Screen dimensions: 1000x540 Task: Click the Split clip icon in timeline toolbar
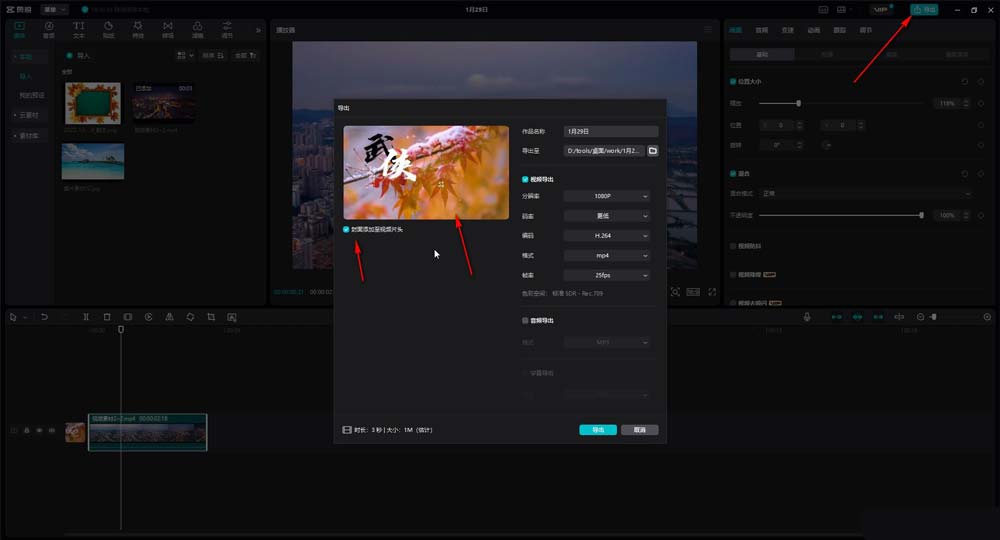tap(86, 317)
